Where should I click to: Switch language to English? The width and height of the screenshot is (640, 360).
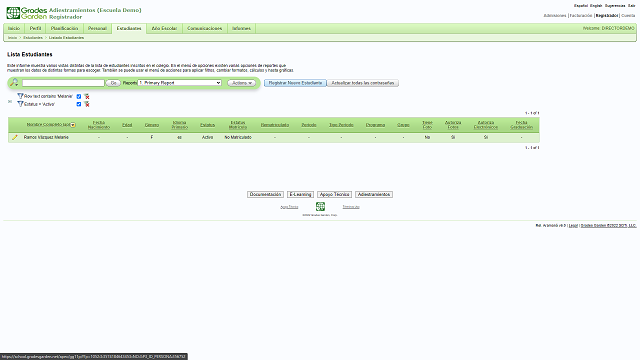pos(596,6)
